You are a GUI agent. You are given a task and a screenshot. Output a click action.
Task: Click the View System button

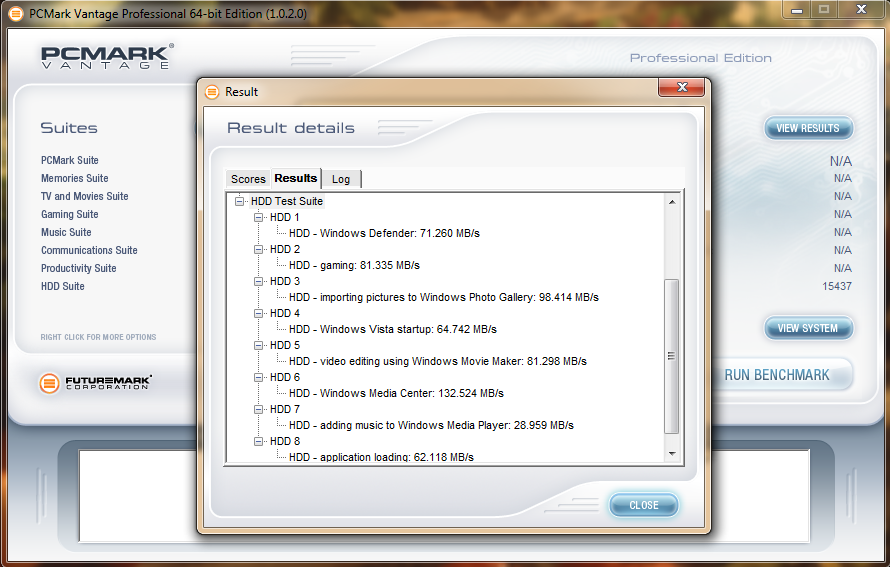click(808, 328)
